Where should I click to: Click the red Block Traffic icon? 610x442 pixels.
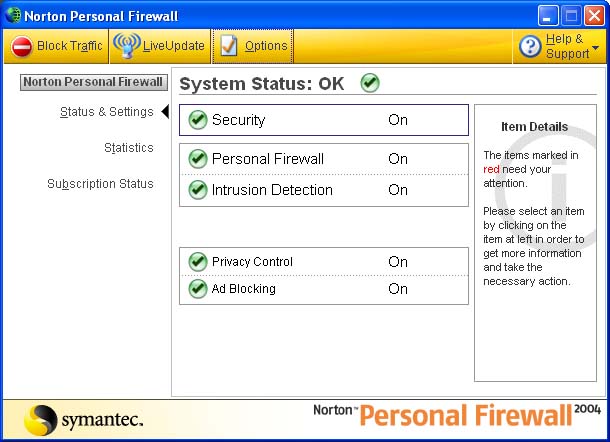point(22,46)
